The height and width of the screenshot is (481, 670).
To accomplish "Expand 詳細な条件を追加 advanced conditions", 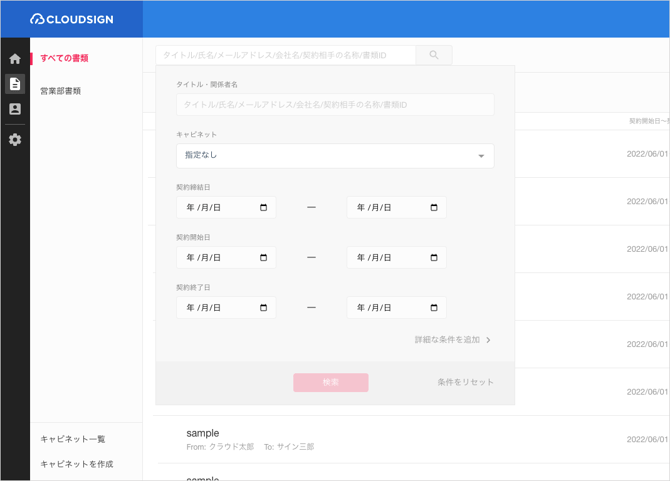I will (x=453, y=340).
